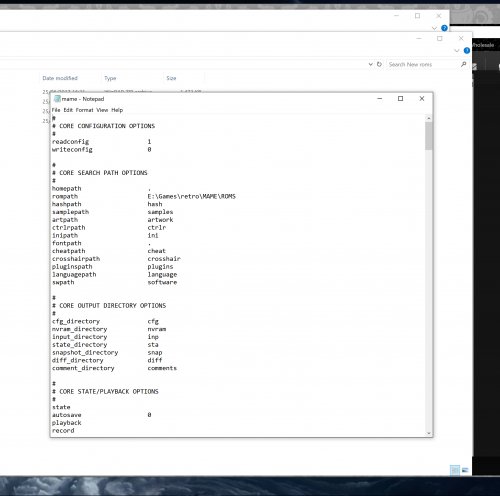Click the 'artpath' entry
Viewport: 500px width, 496px height.
coord(65,220)
